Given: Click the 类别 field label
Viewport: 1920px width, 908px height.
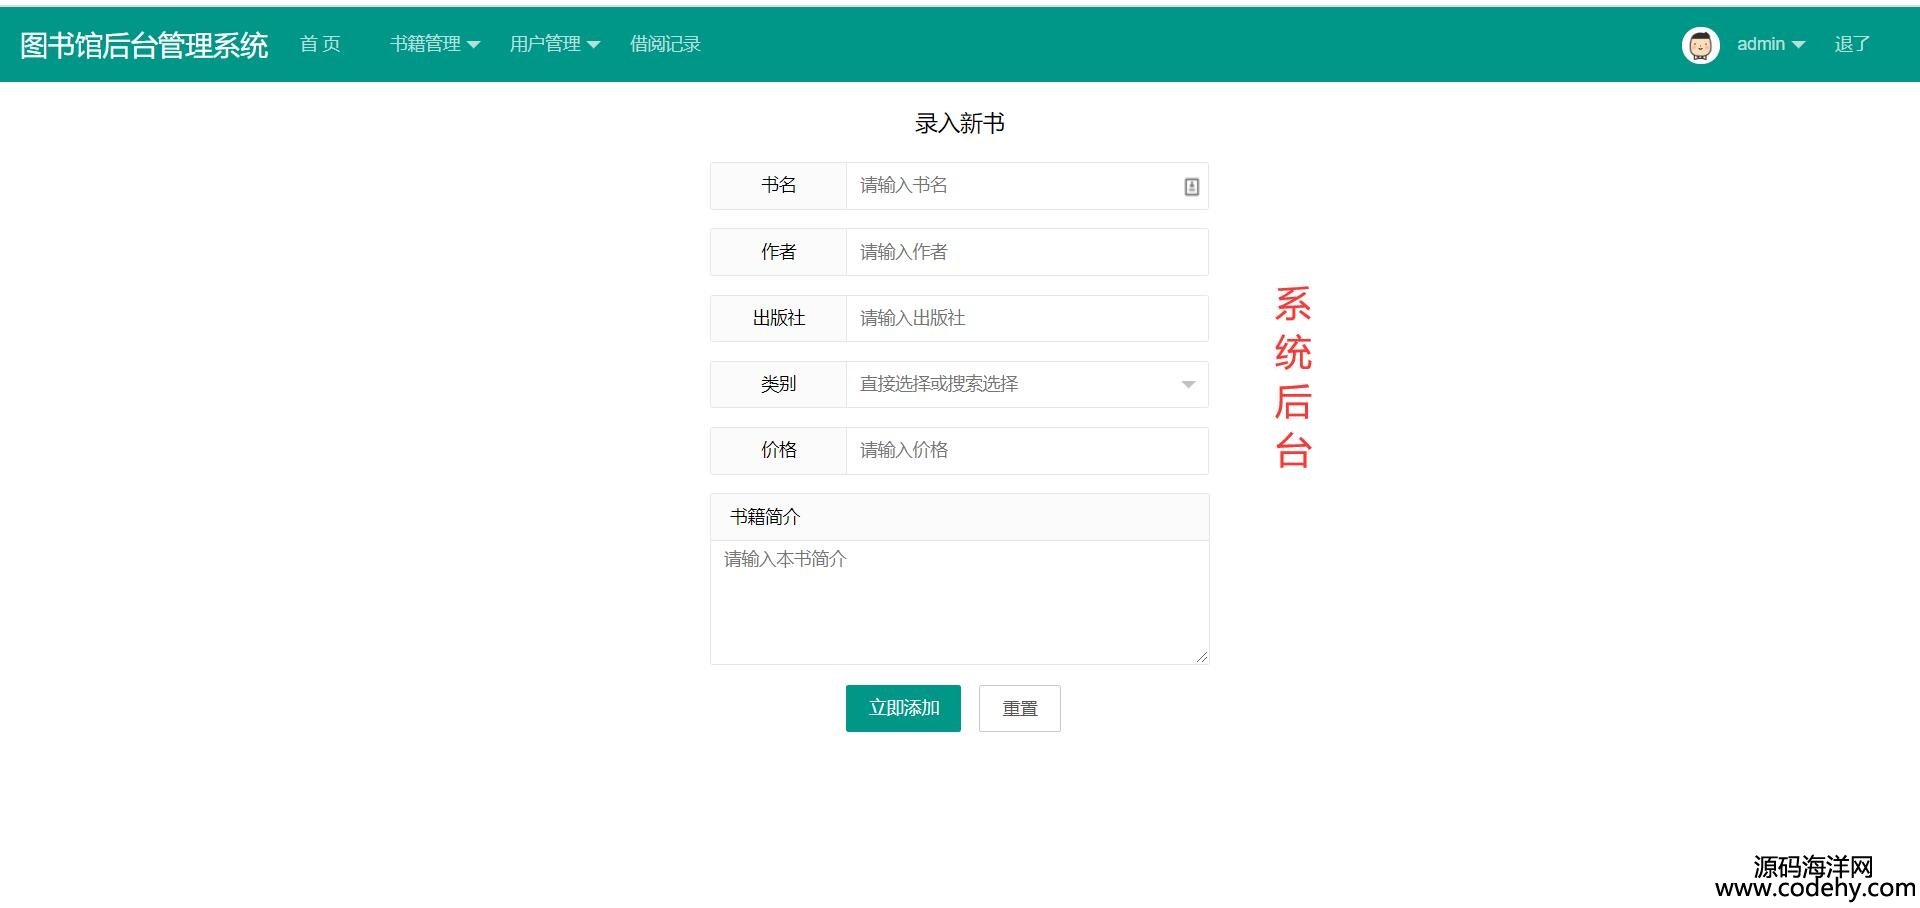Looking at the screenshot, I should (778, 384).
